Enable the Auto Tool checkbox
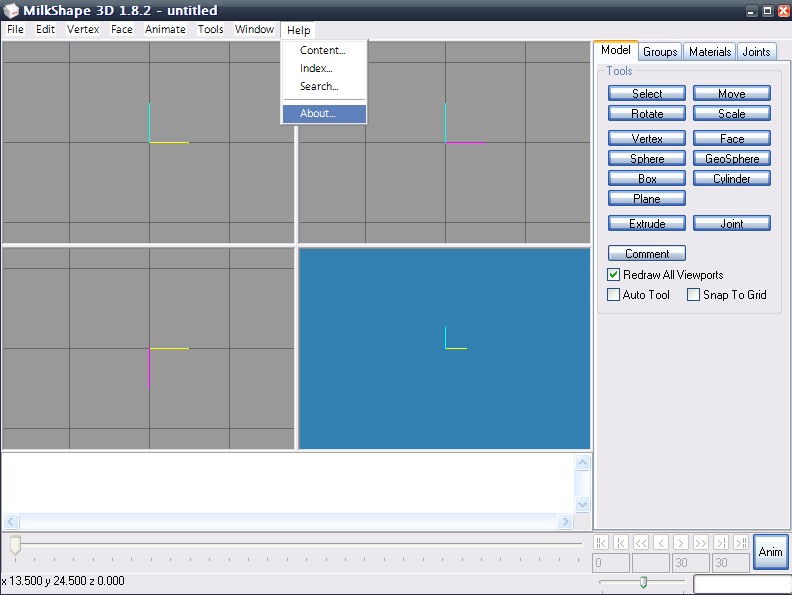Viewport: 792px width, 595px height. click(614, 295)
